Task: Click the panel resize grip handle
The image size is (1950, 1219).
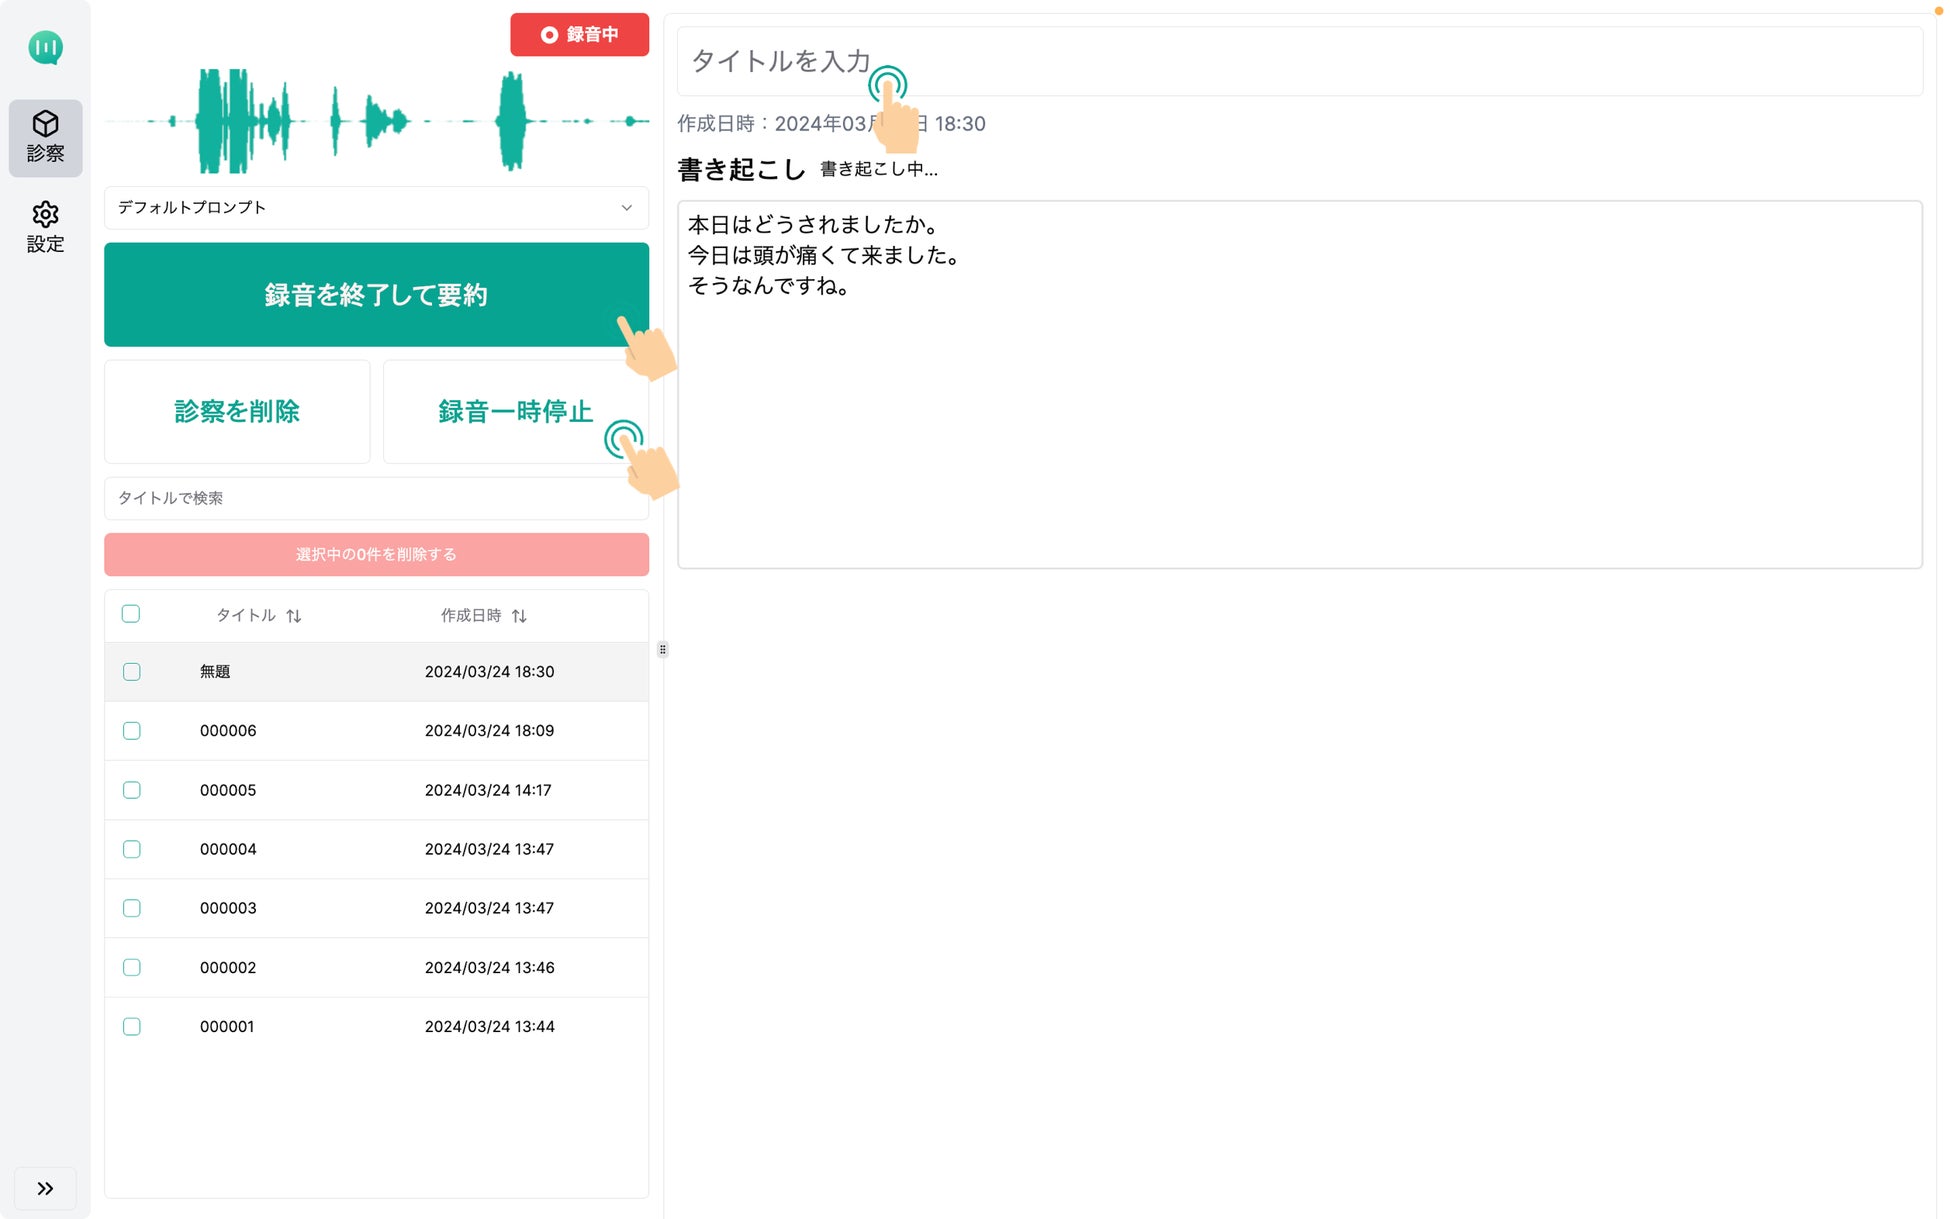Action: [662, 650]
